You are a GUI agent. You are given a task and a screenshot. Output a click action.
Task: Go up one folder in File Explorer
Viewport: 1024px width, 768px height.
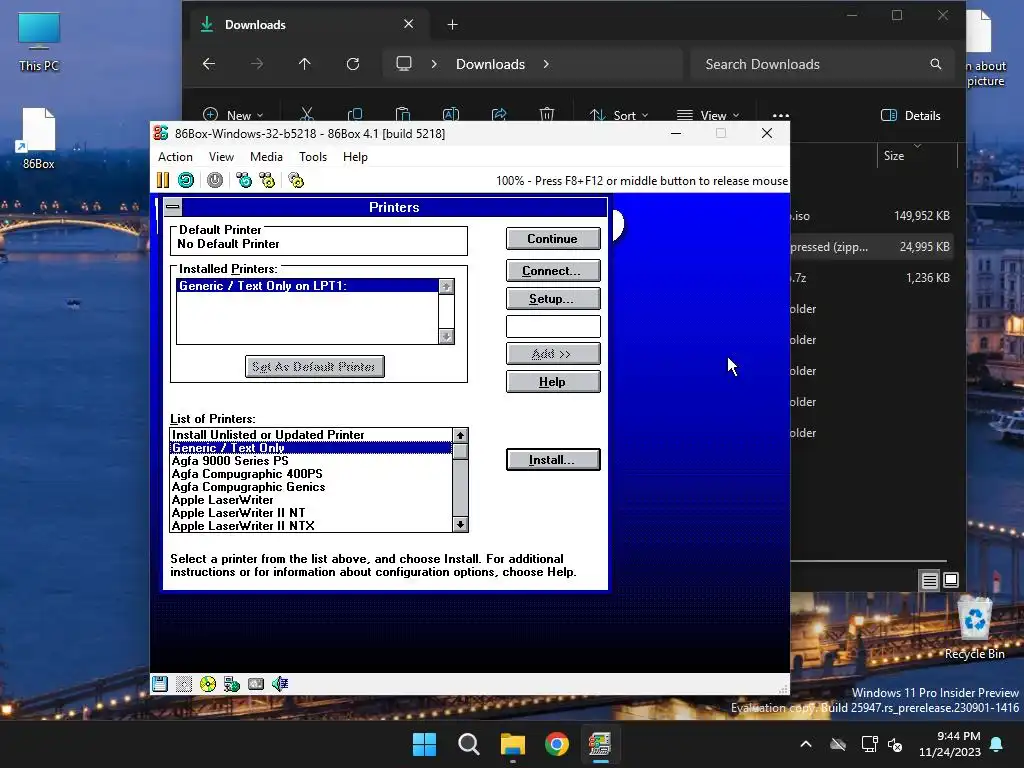coord(304,64)
